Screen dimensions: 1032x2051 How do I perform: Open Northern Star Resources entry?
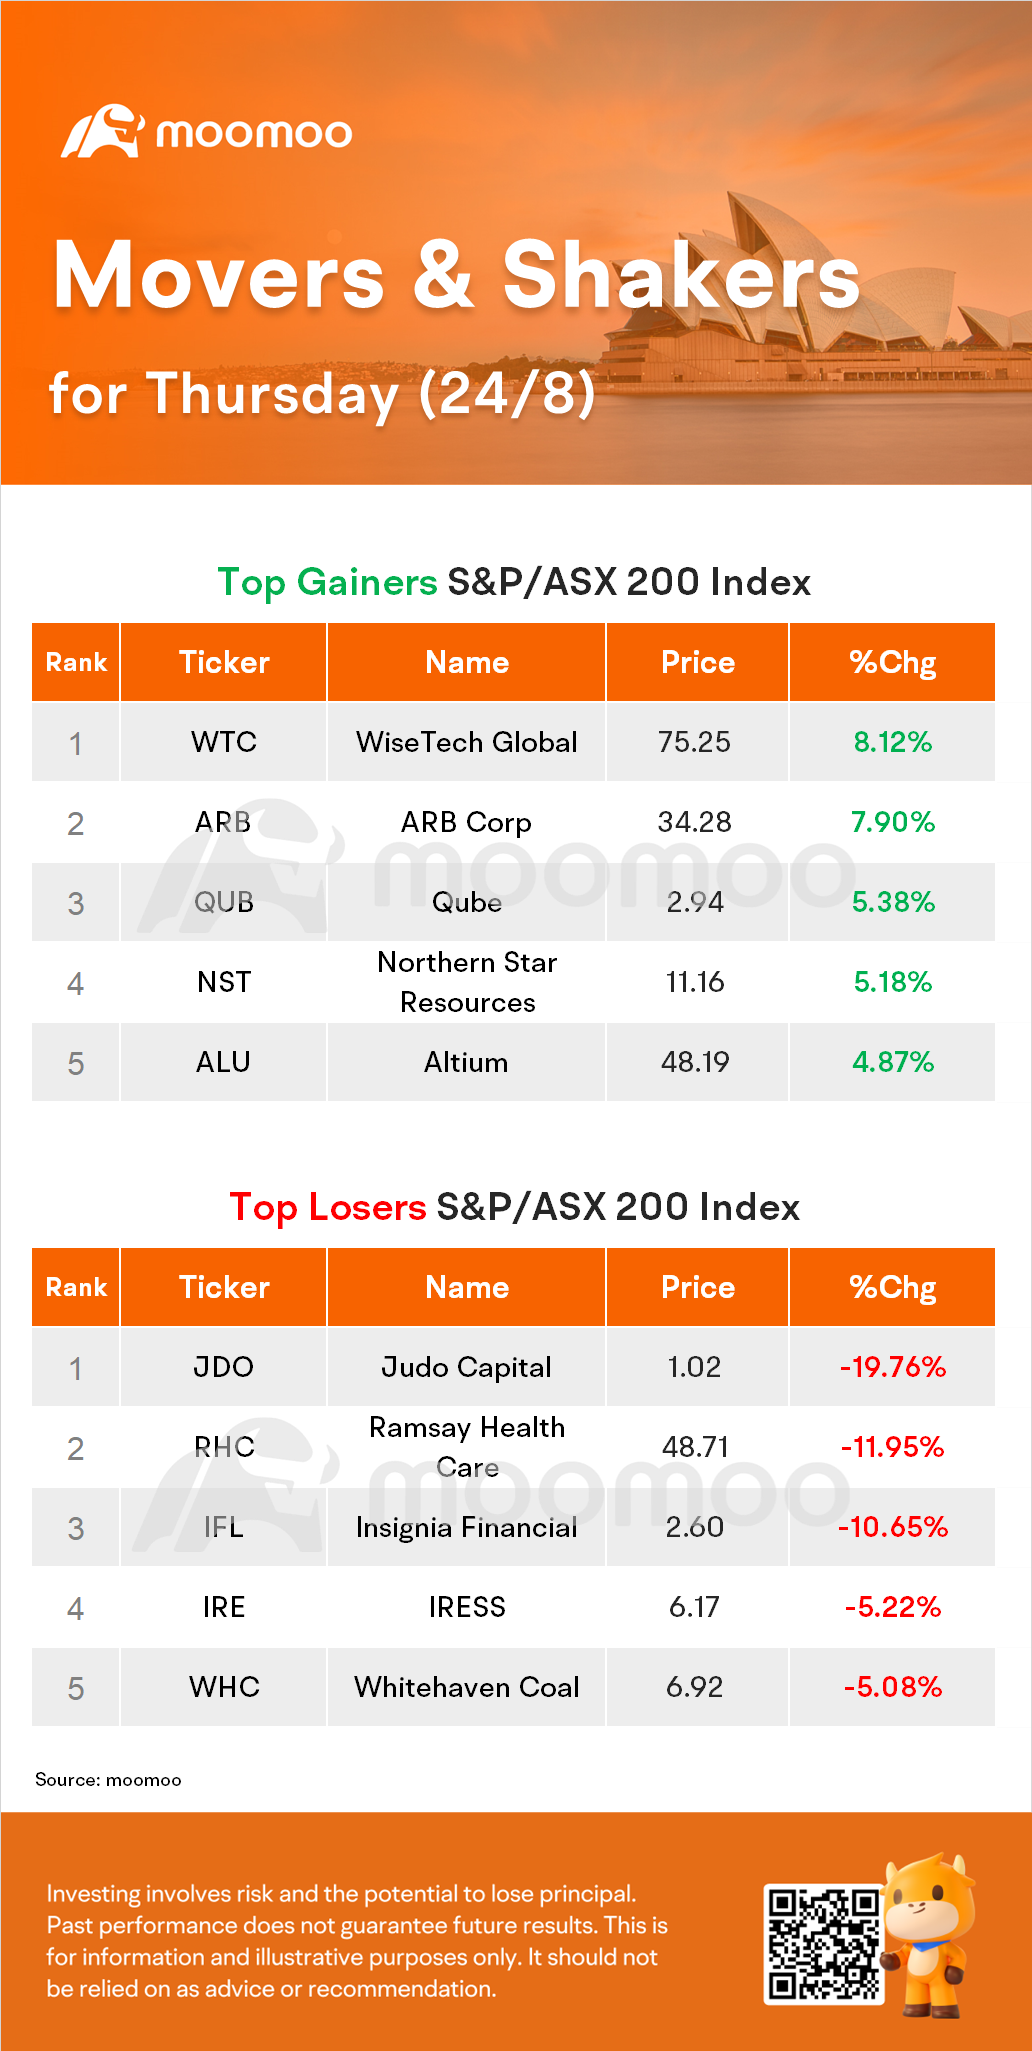tap(467, 982)
